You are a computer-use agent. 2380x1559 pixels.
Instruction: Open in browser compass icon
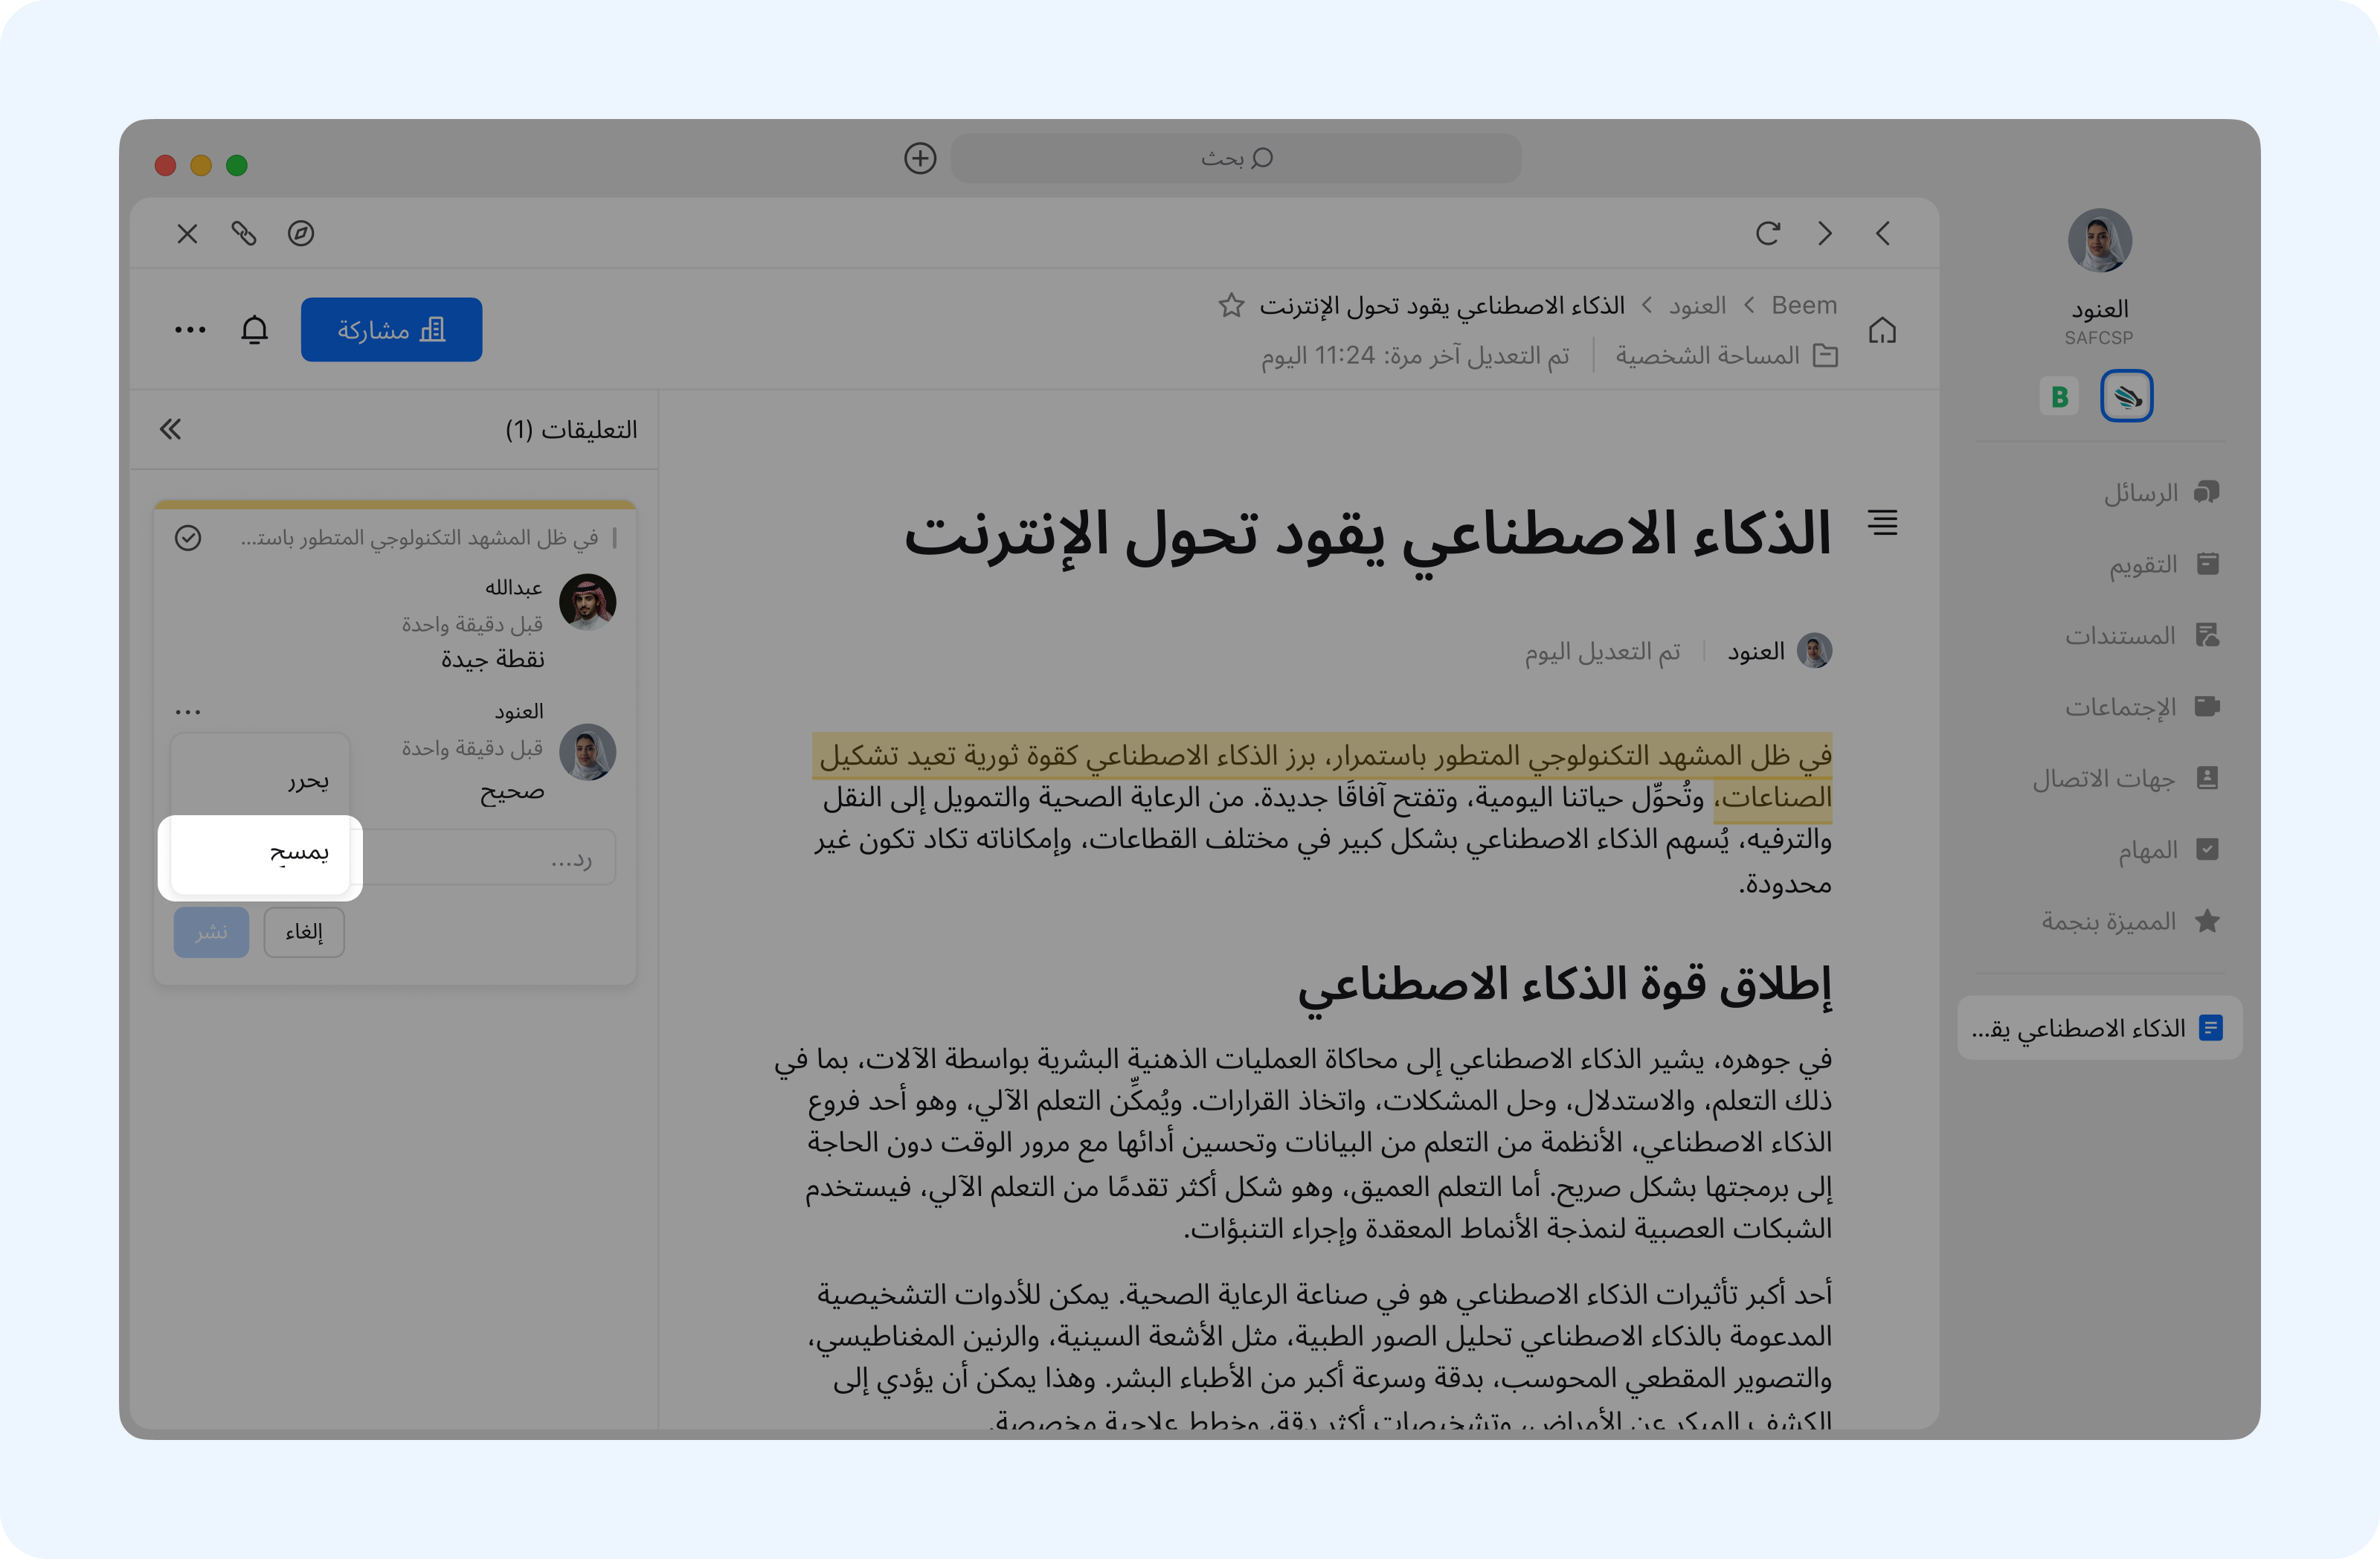tap(301, 233)
